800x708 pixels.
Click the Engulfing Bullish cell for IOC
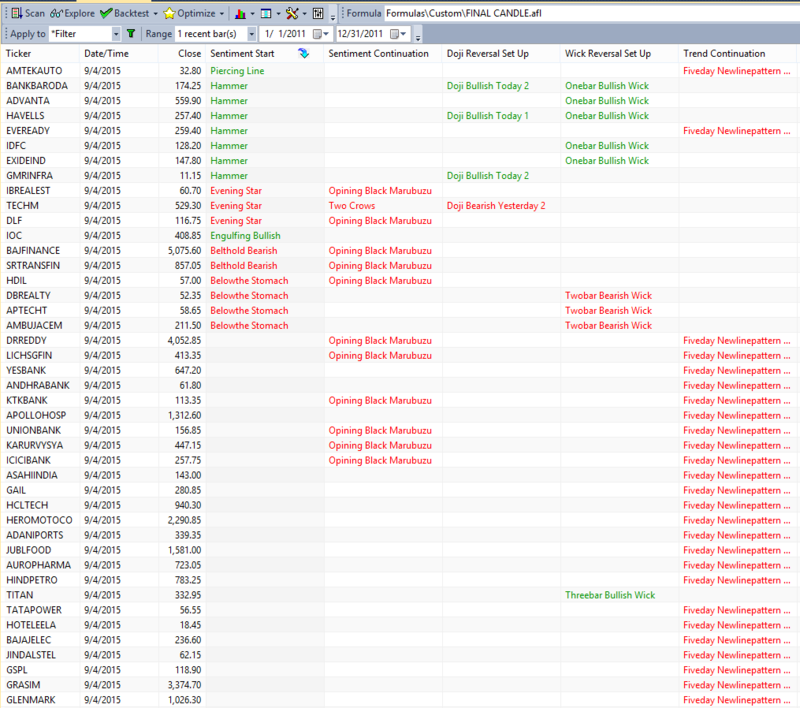[x=245, y=236]
